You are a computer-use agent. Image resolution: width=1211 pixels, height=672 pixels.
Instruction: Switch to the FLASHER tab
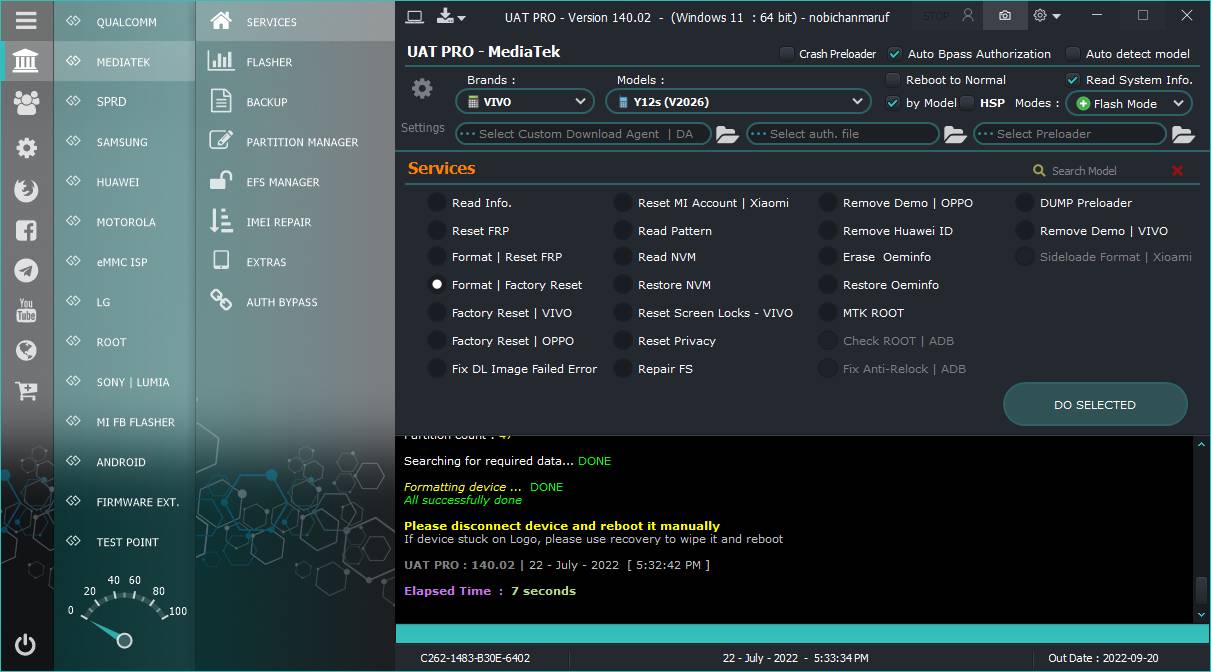coord(295,62)
